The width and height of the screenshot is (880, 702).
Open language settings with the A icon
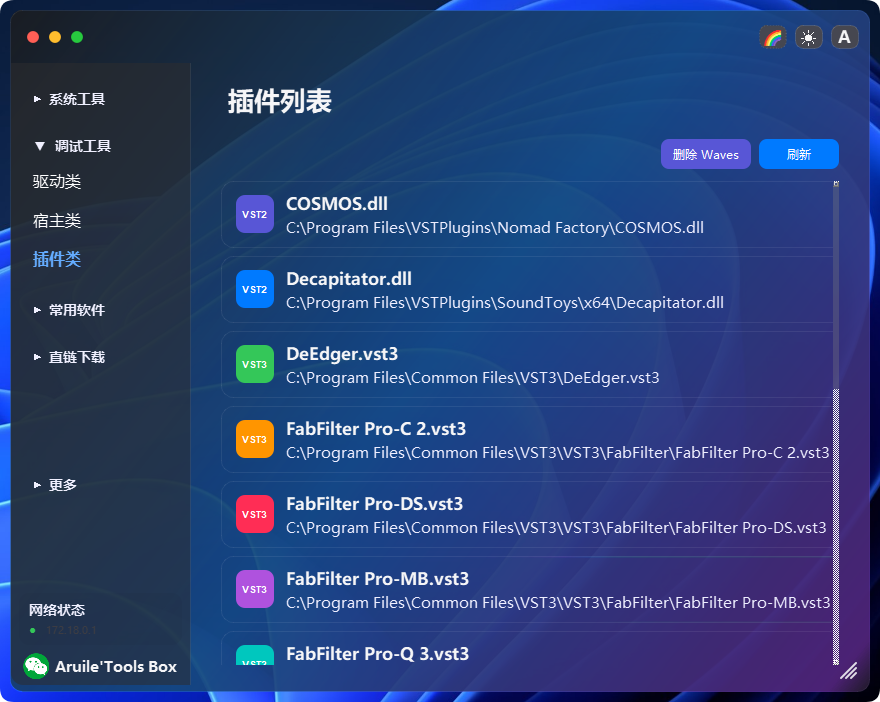[845, 38]
